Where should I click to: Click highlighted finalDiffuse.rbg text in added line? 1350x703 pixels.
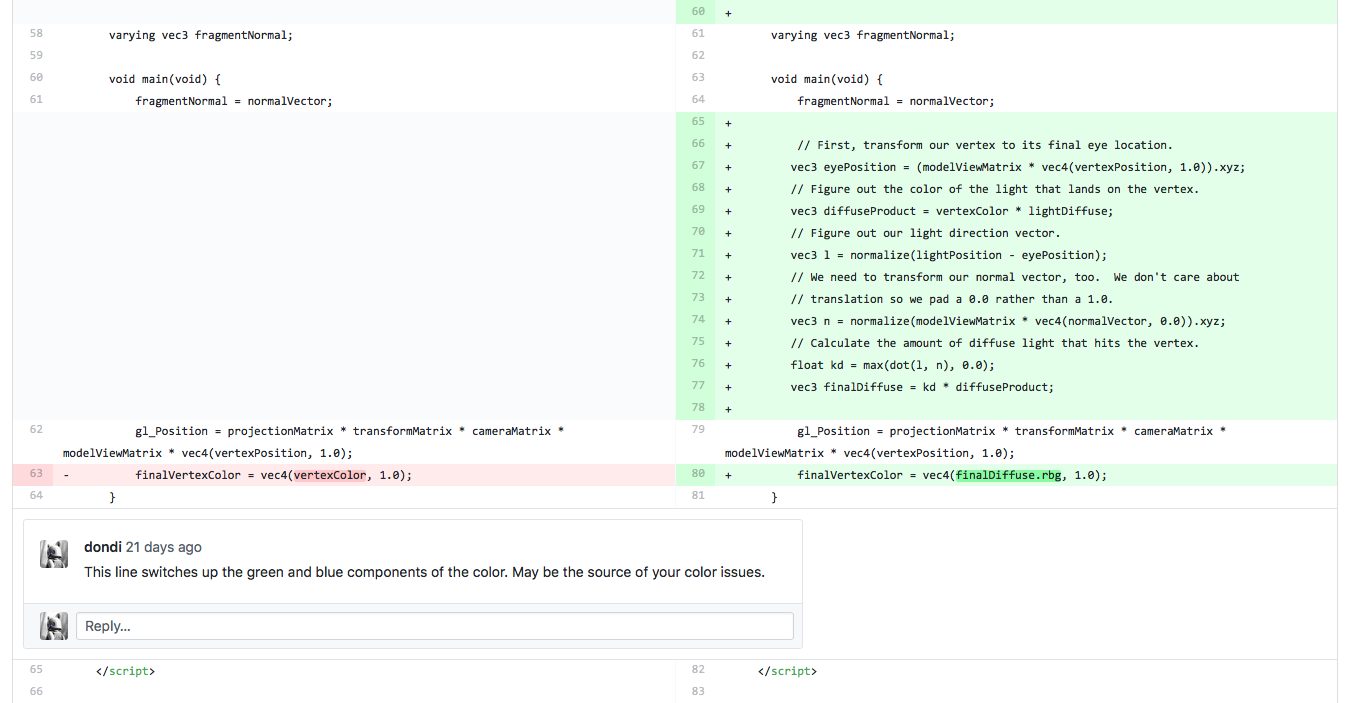point(1008,476)
